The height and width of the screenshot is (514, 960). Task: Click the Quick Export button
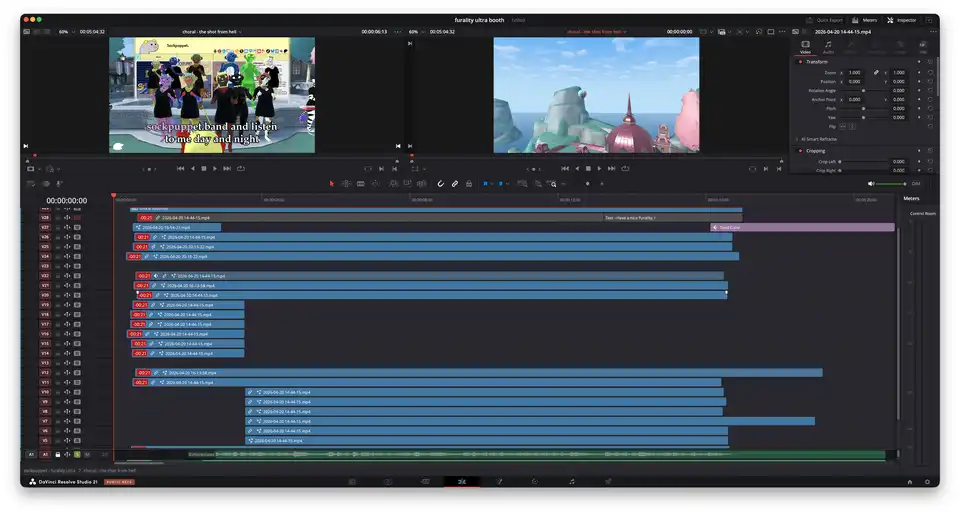tap(824, 20)
